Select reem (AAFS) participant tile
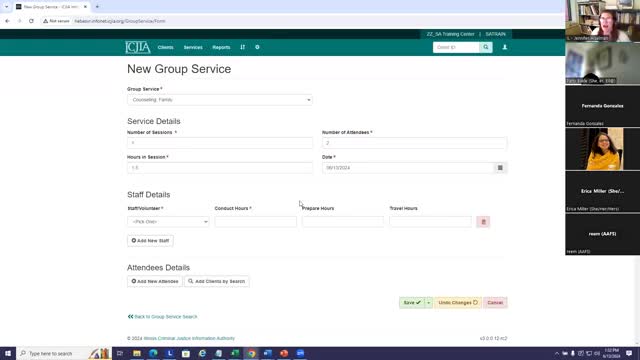This screenshot has height=360, width=640. pos(602,234)
